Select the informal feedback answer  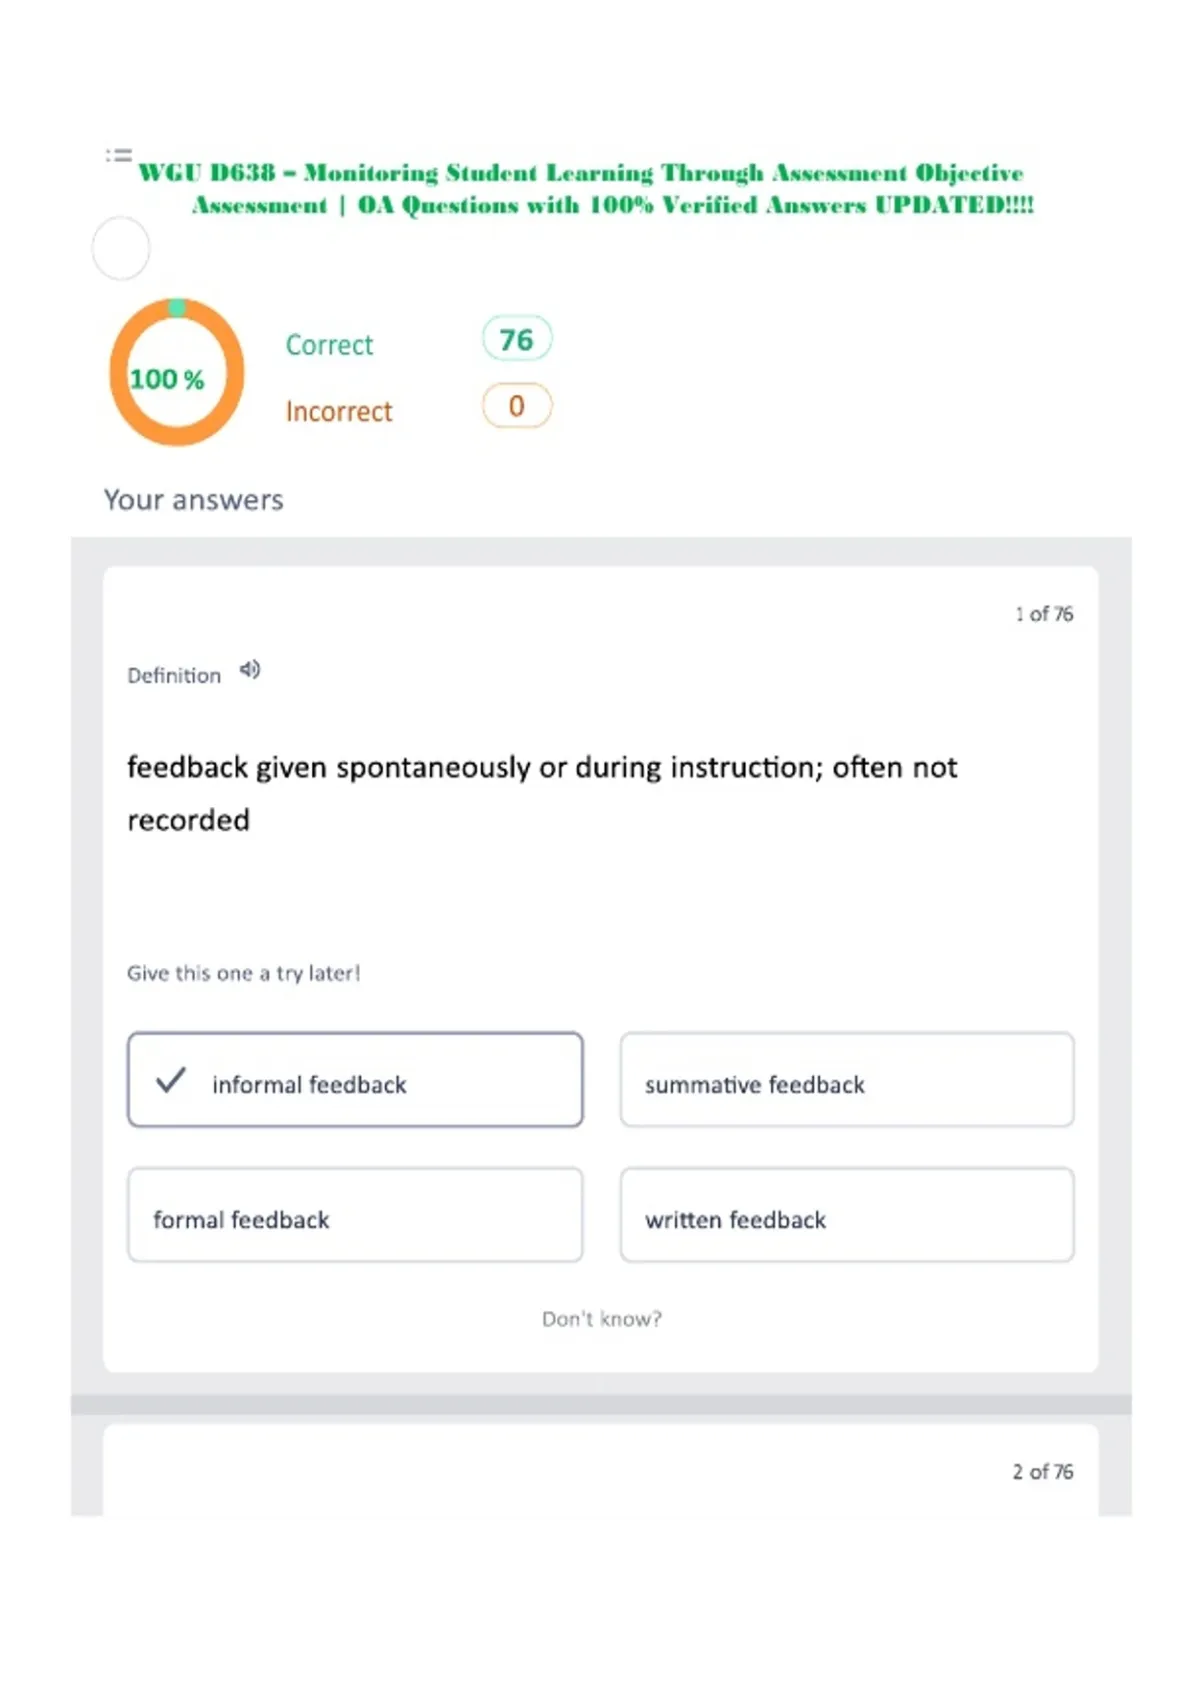click(355, 1080)
